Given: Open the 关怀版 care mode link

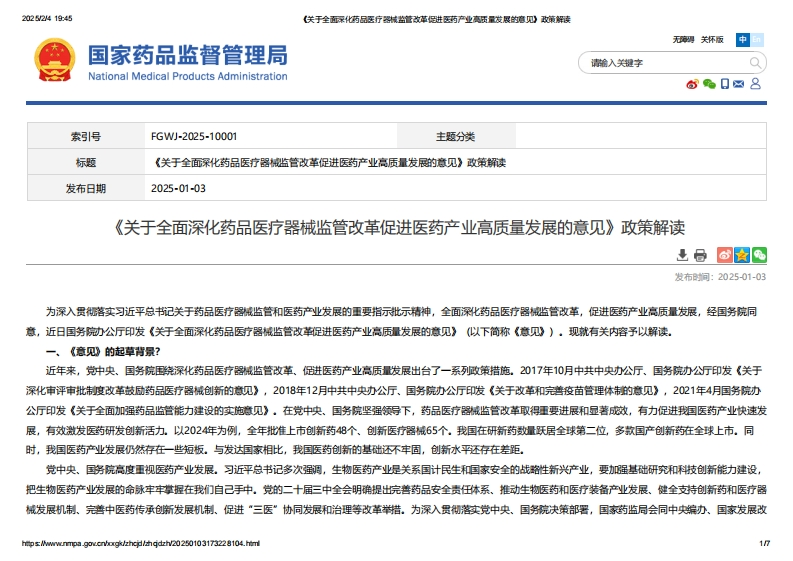Looking at the screenshot, I should pyautogui.click(x=712, y=40).
